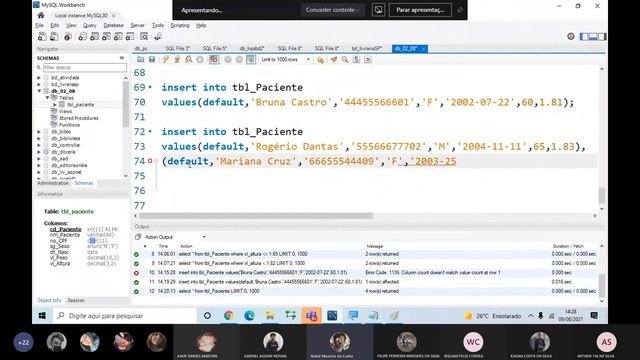Switch to Administration navigator tab
Screen dimensions: 640x360
(53, 183)
